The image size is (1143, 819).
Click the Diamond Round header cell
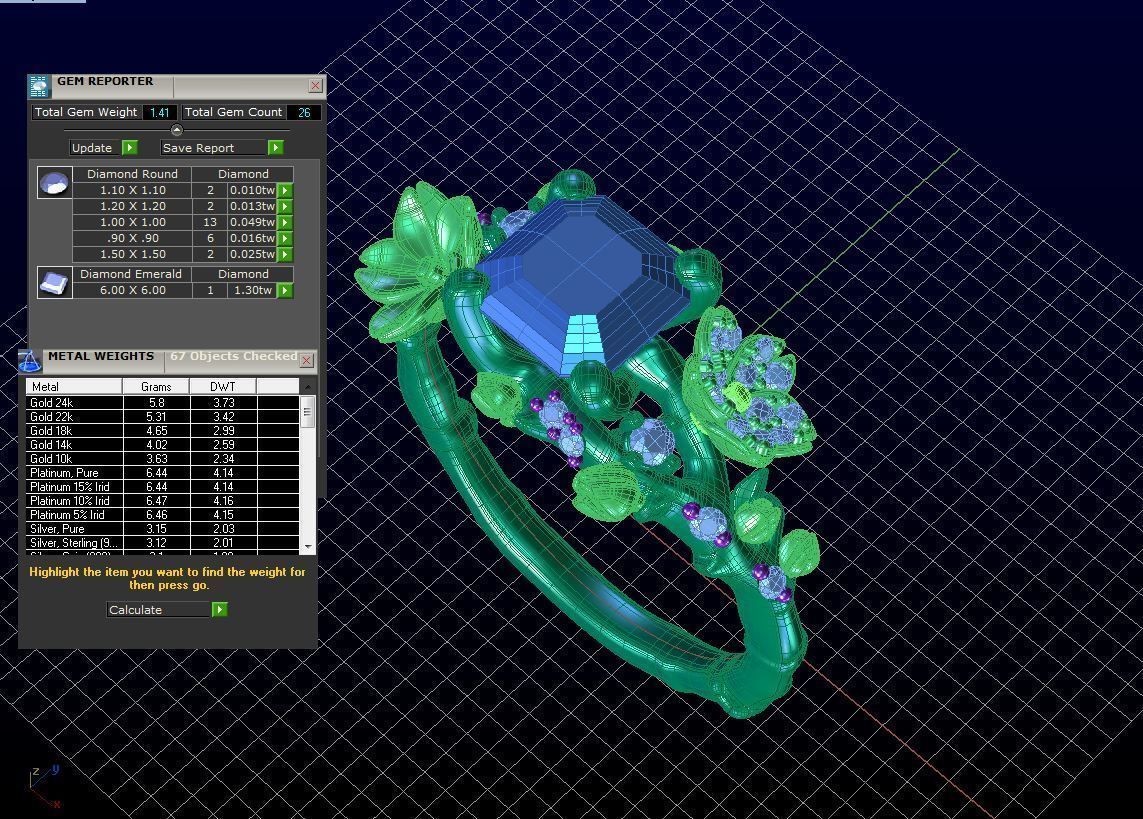[132, 174]
